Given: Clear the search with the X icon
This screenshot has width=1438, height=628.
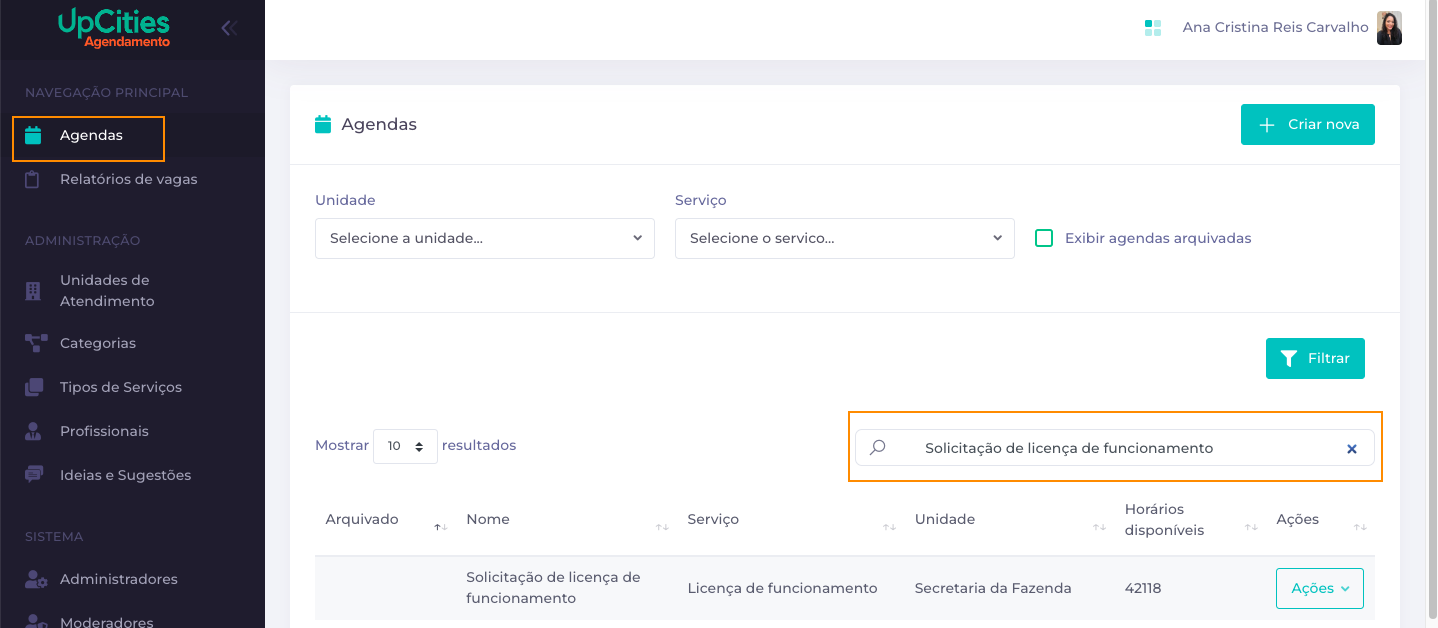Looking at the screenshot, I should tap(1352, 449).
